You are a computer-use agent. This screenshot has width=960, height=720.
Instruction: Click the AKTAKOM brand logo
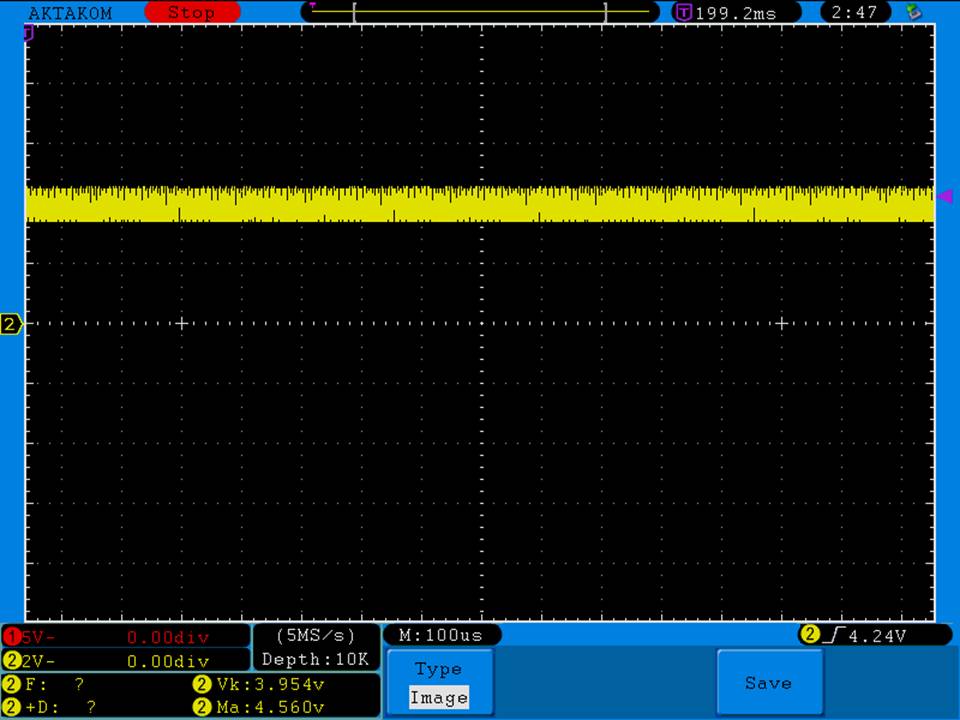(x=70, y=13)
